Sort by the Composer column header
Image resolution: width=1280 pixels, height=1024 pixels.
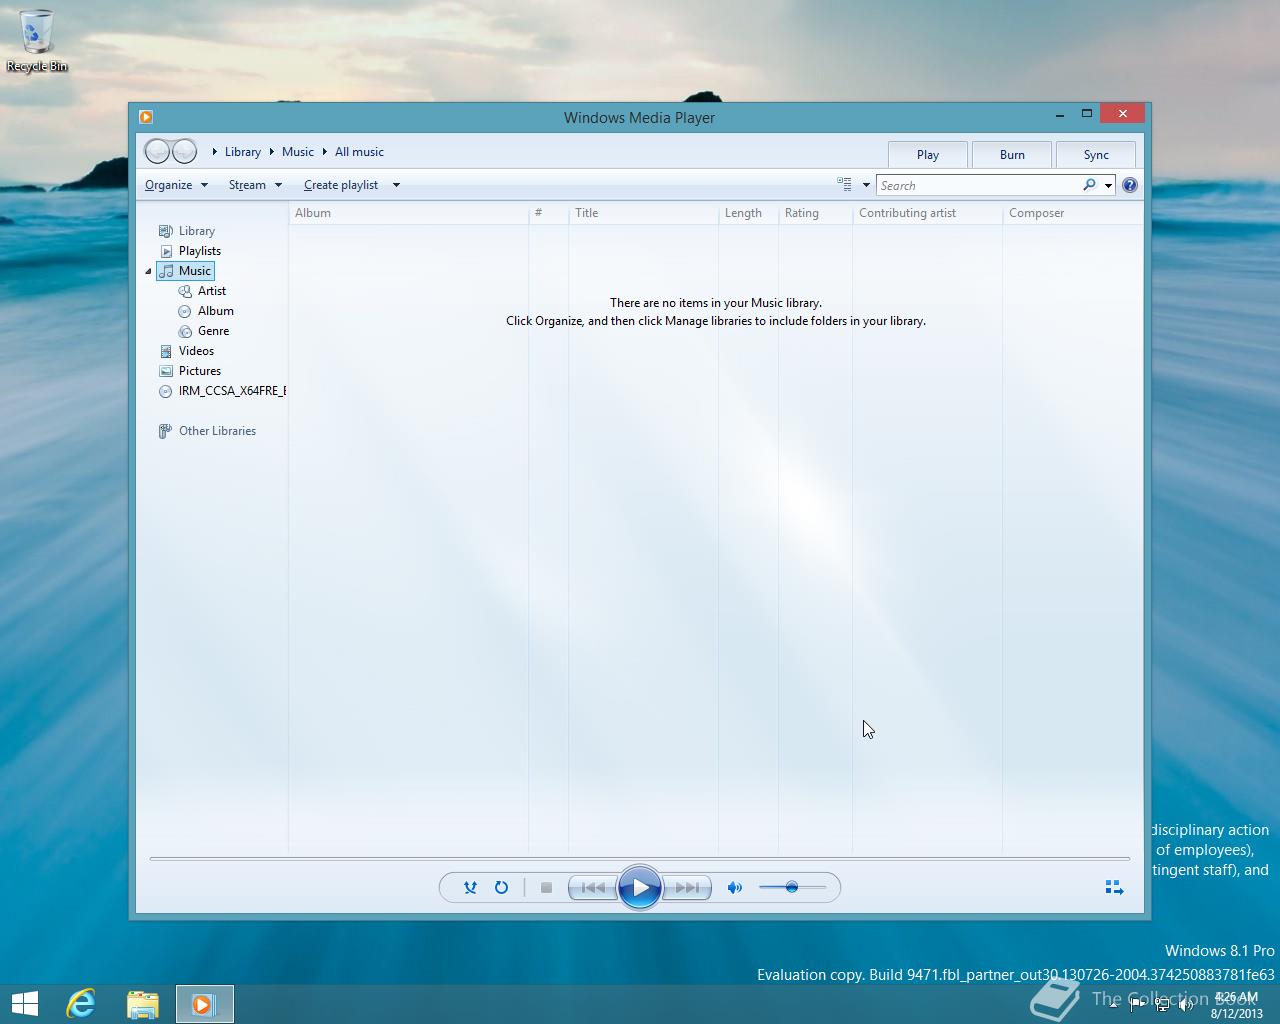click(x=1072, y=213)
